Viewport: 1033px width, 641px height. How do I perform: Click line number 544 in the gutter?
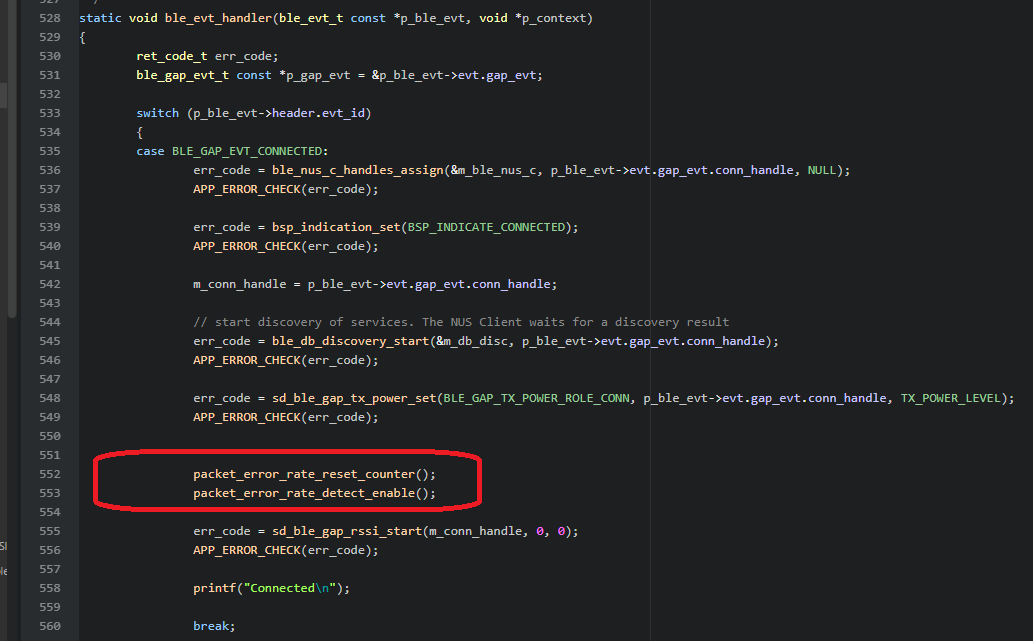click(49, 322)
